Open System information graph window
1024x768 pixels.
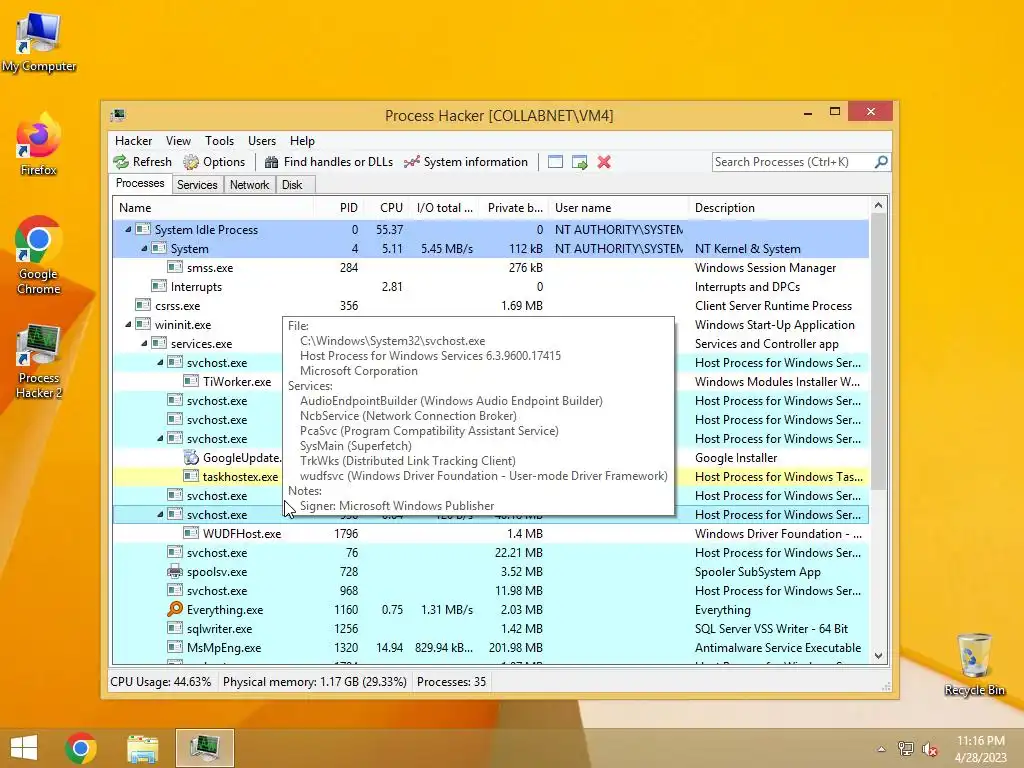[466, 162]
